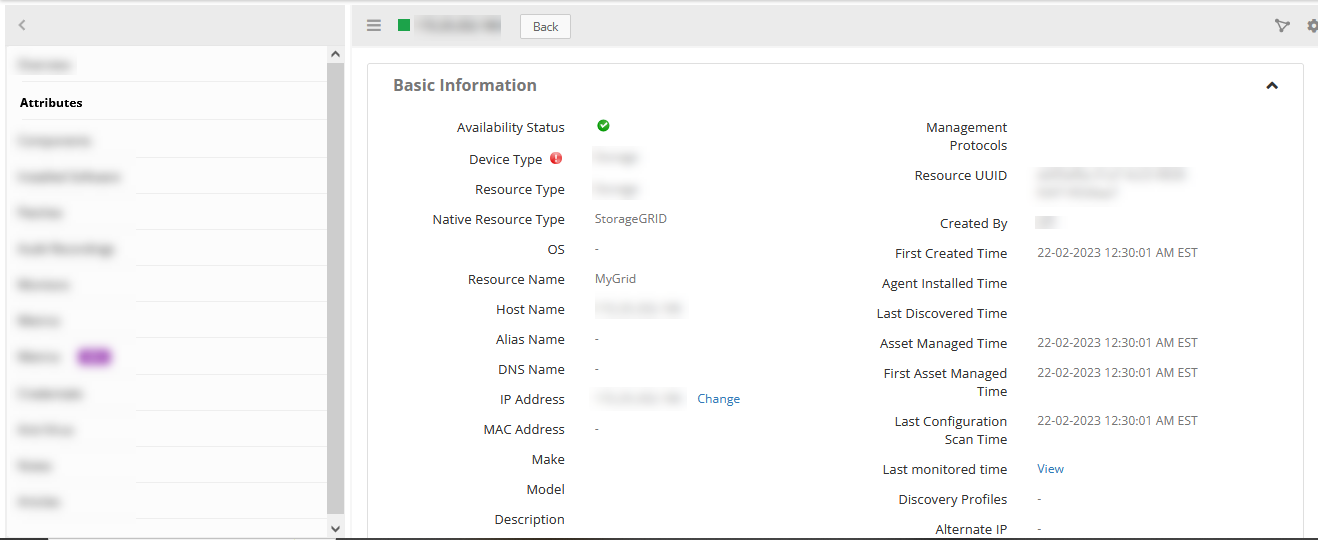Click the red alert icon beside Device Type

(556, 158)
